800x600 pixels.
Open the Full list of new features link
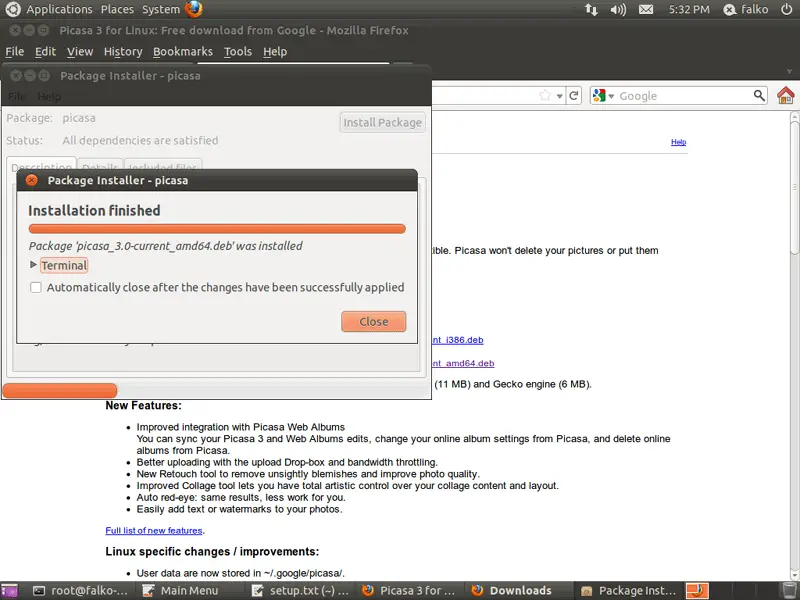[154, 531]
